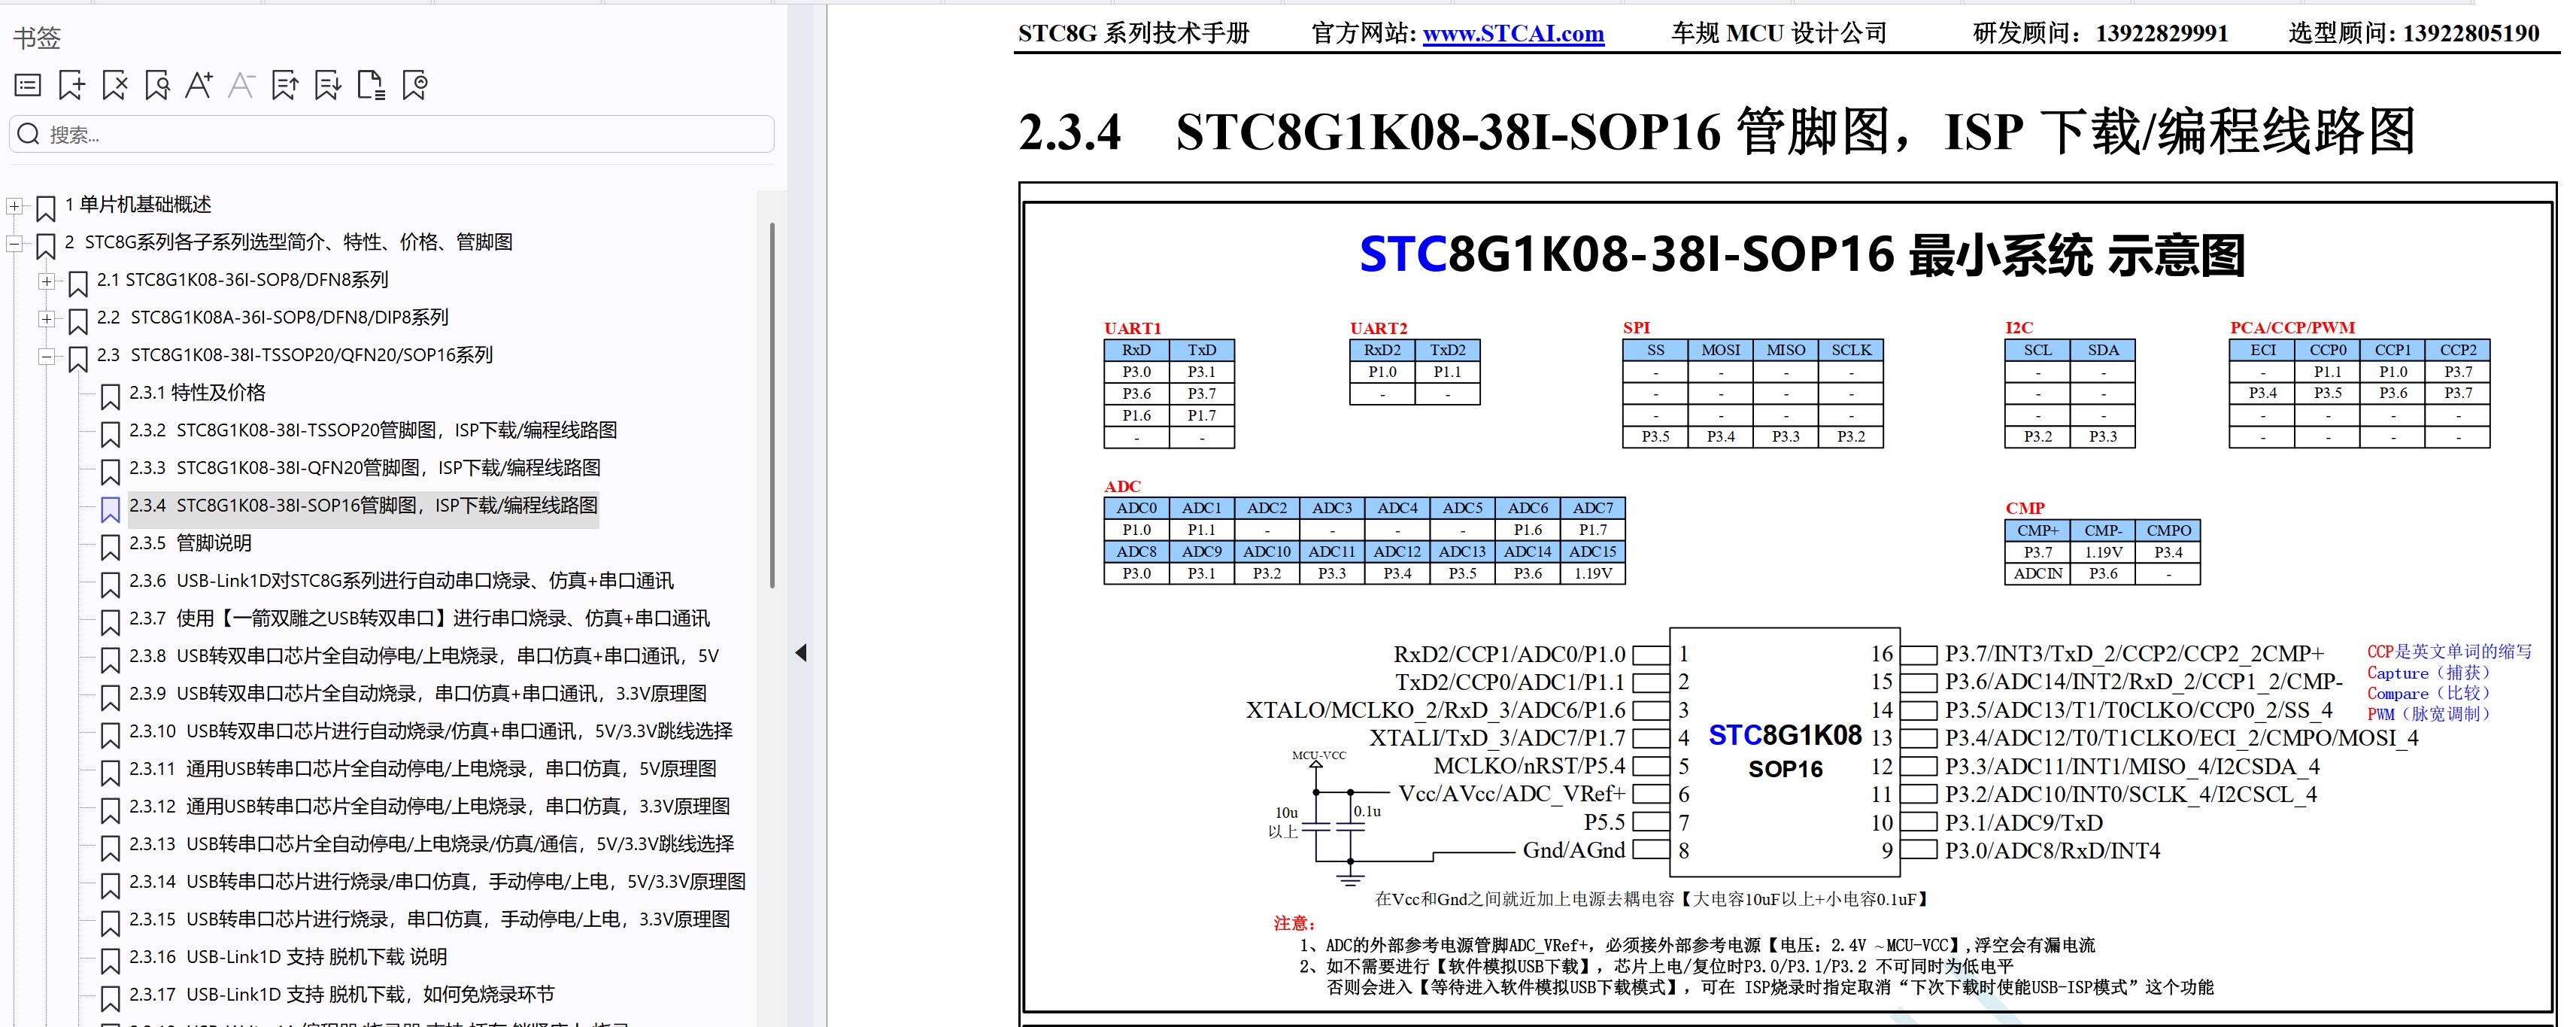
Task: Click the increase bookmark font size icon
Action: [x=199, y=85]
